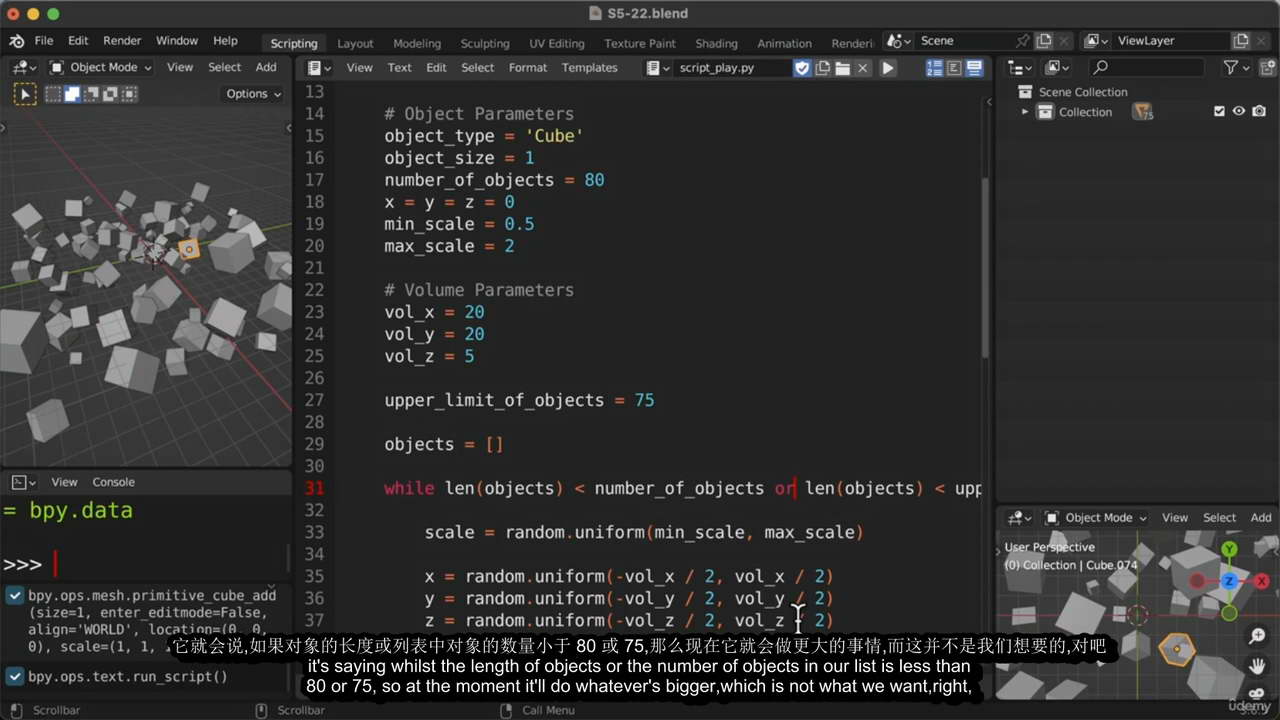Click Add in the top-left viewport header

click(266, 67)
